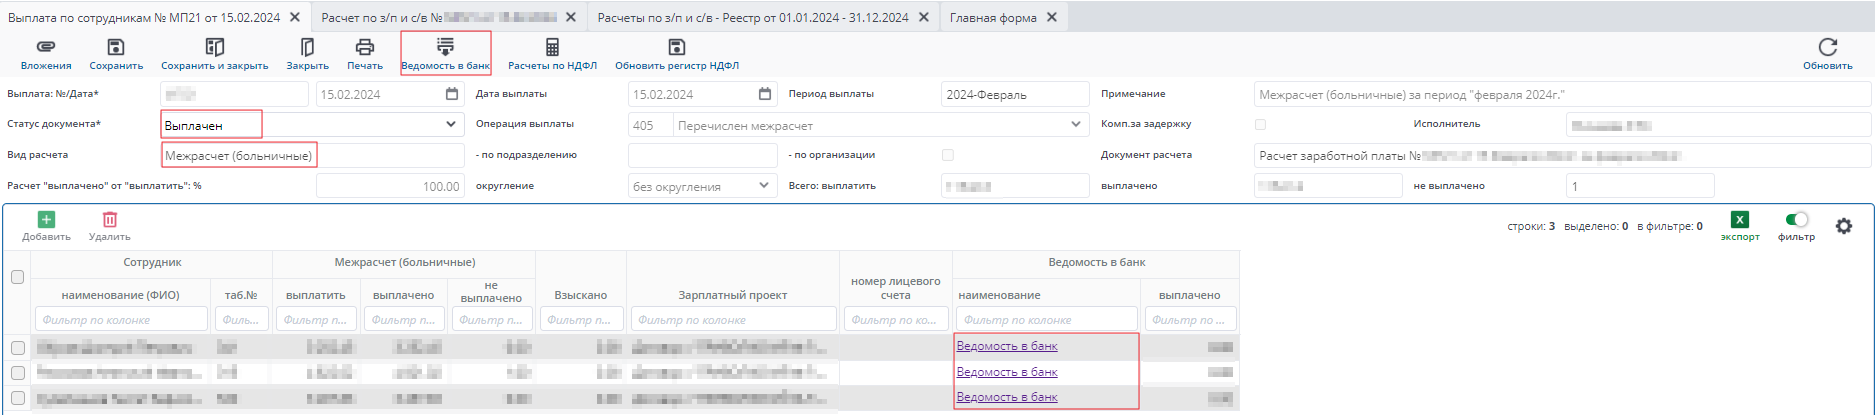Open Ведомость в банк toolbar icon
Image resolution: width=1875 pixels, height=415 pixels.
click(445, 47)
